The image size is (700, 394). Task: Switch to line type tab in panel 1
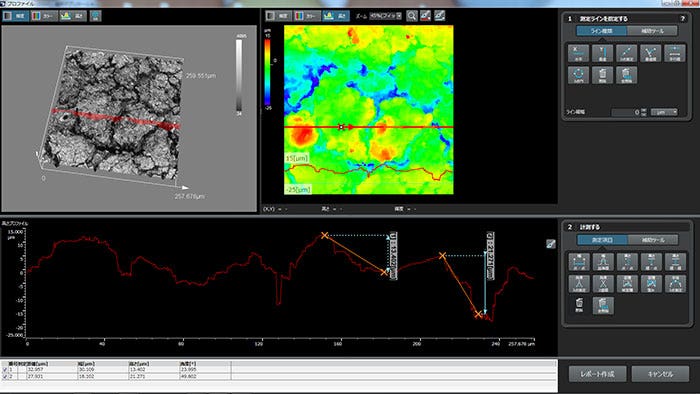click(x=602, y=31)
